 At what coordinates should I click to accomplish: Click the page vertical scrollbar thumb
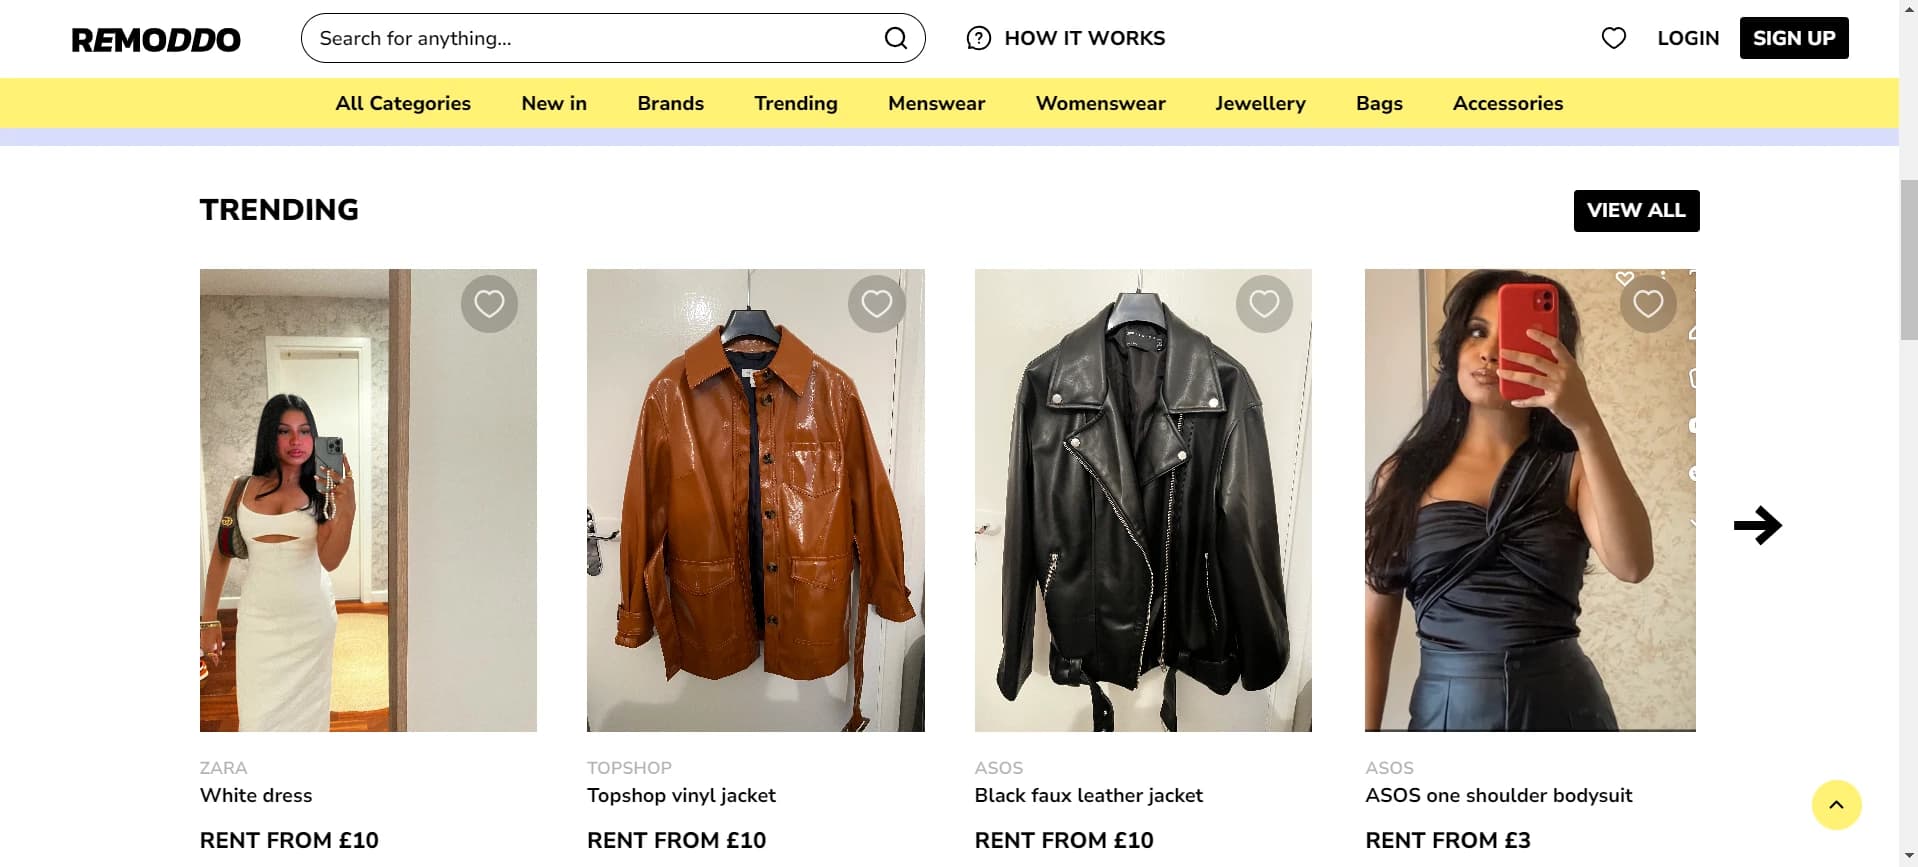tap(1908, 260)
